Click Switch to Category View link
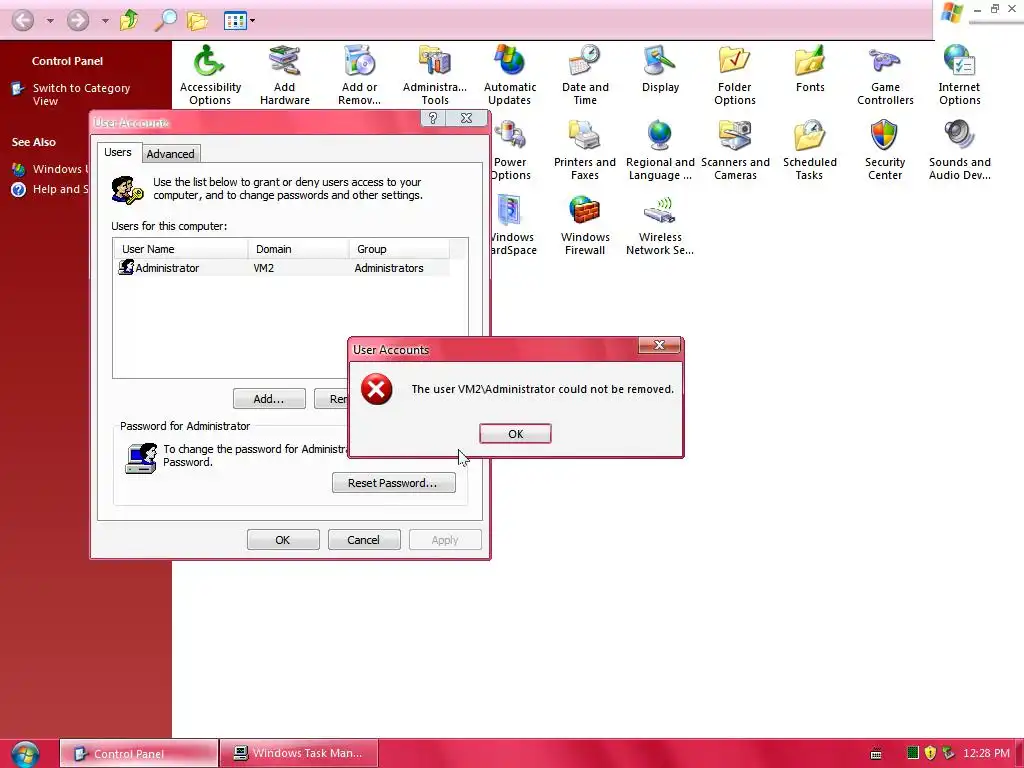This screenshot has width=1024, height=768. (81, 94)
